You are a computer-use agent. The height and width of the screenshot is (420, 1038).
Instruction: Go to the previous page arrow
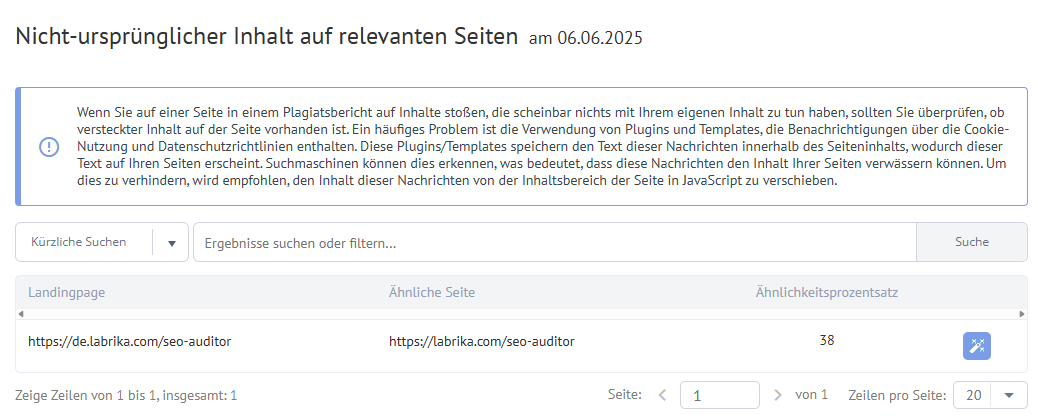pyautogui.click(x=662, y=395)
